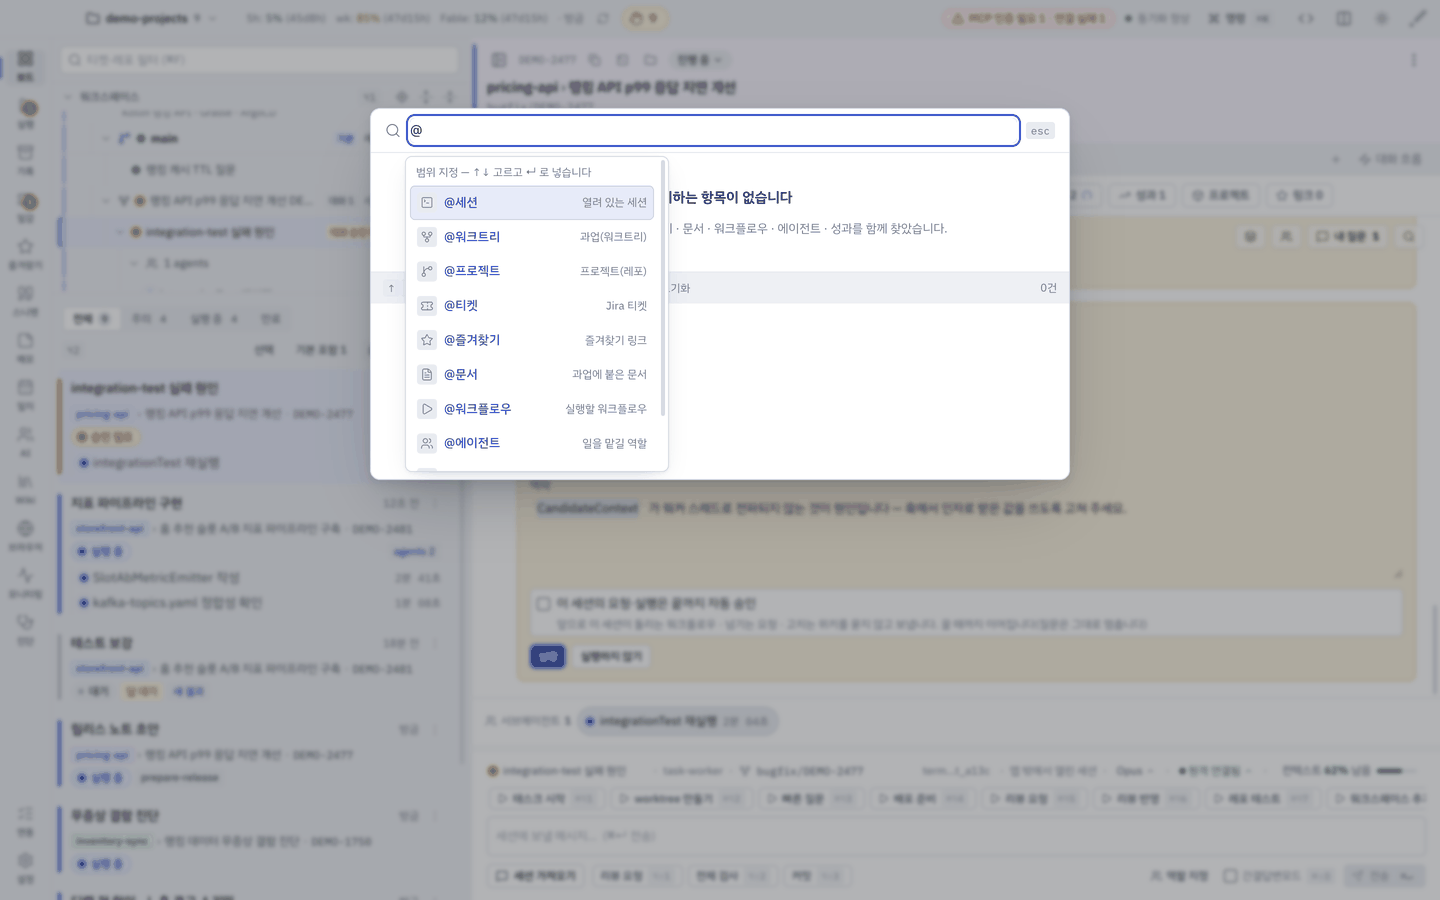The width and height of the screenshot is (1440, 900).
Task: Select the @세션 scope option
Action: (x=532, y=202)
